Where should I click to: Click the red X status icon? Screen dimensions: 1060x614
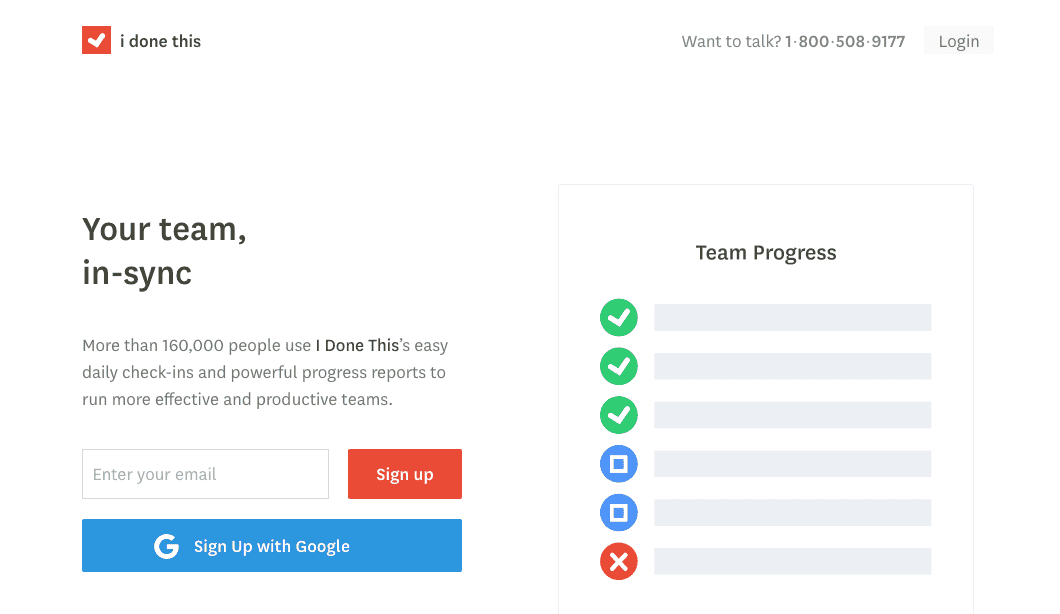point(619,562)
